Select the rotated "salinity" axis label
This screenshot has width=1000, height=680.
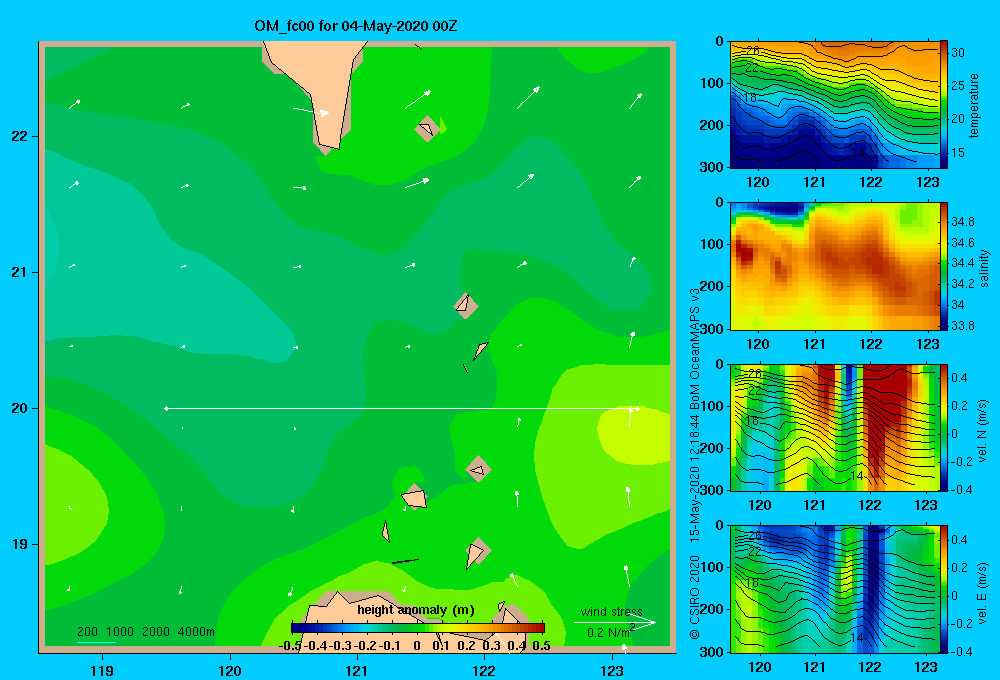pyautogui.click(x=984, y=268)
